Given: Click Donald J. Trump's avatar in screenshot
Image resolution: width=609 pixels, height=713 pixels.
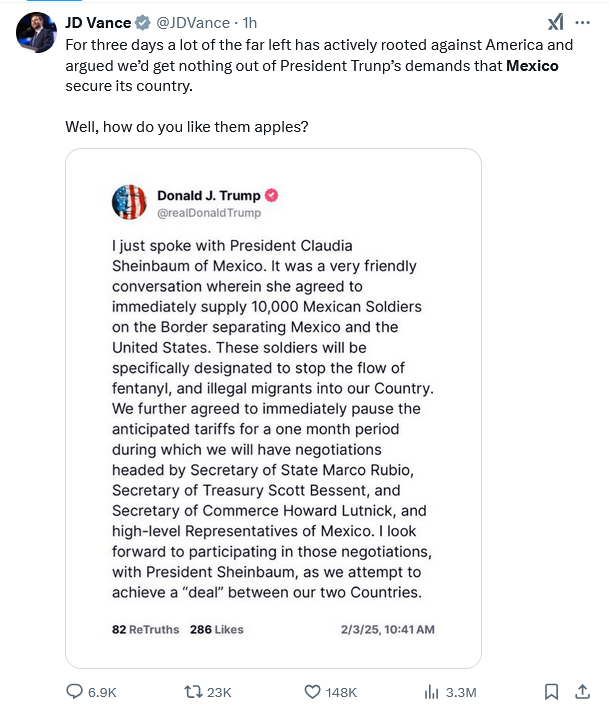Looking at the screenshot, I should coord(129,202).
